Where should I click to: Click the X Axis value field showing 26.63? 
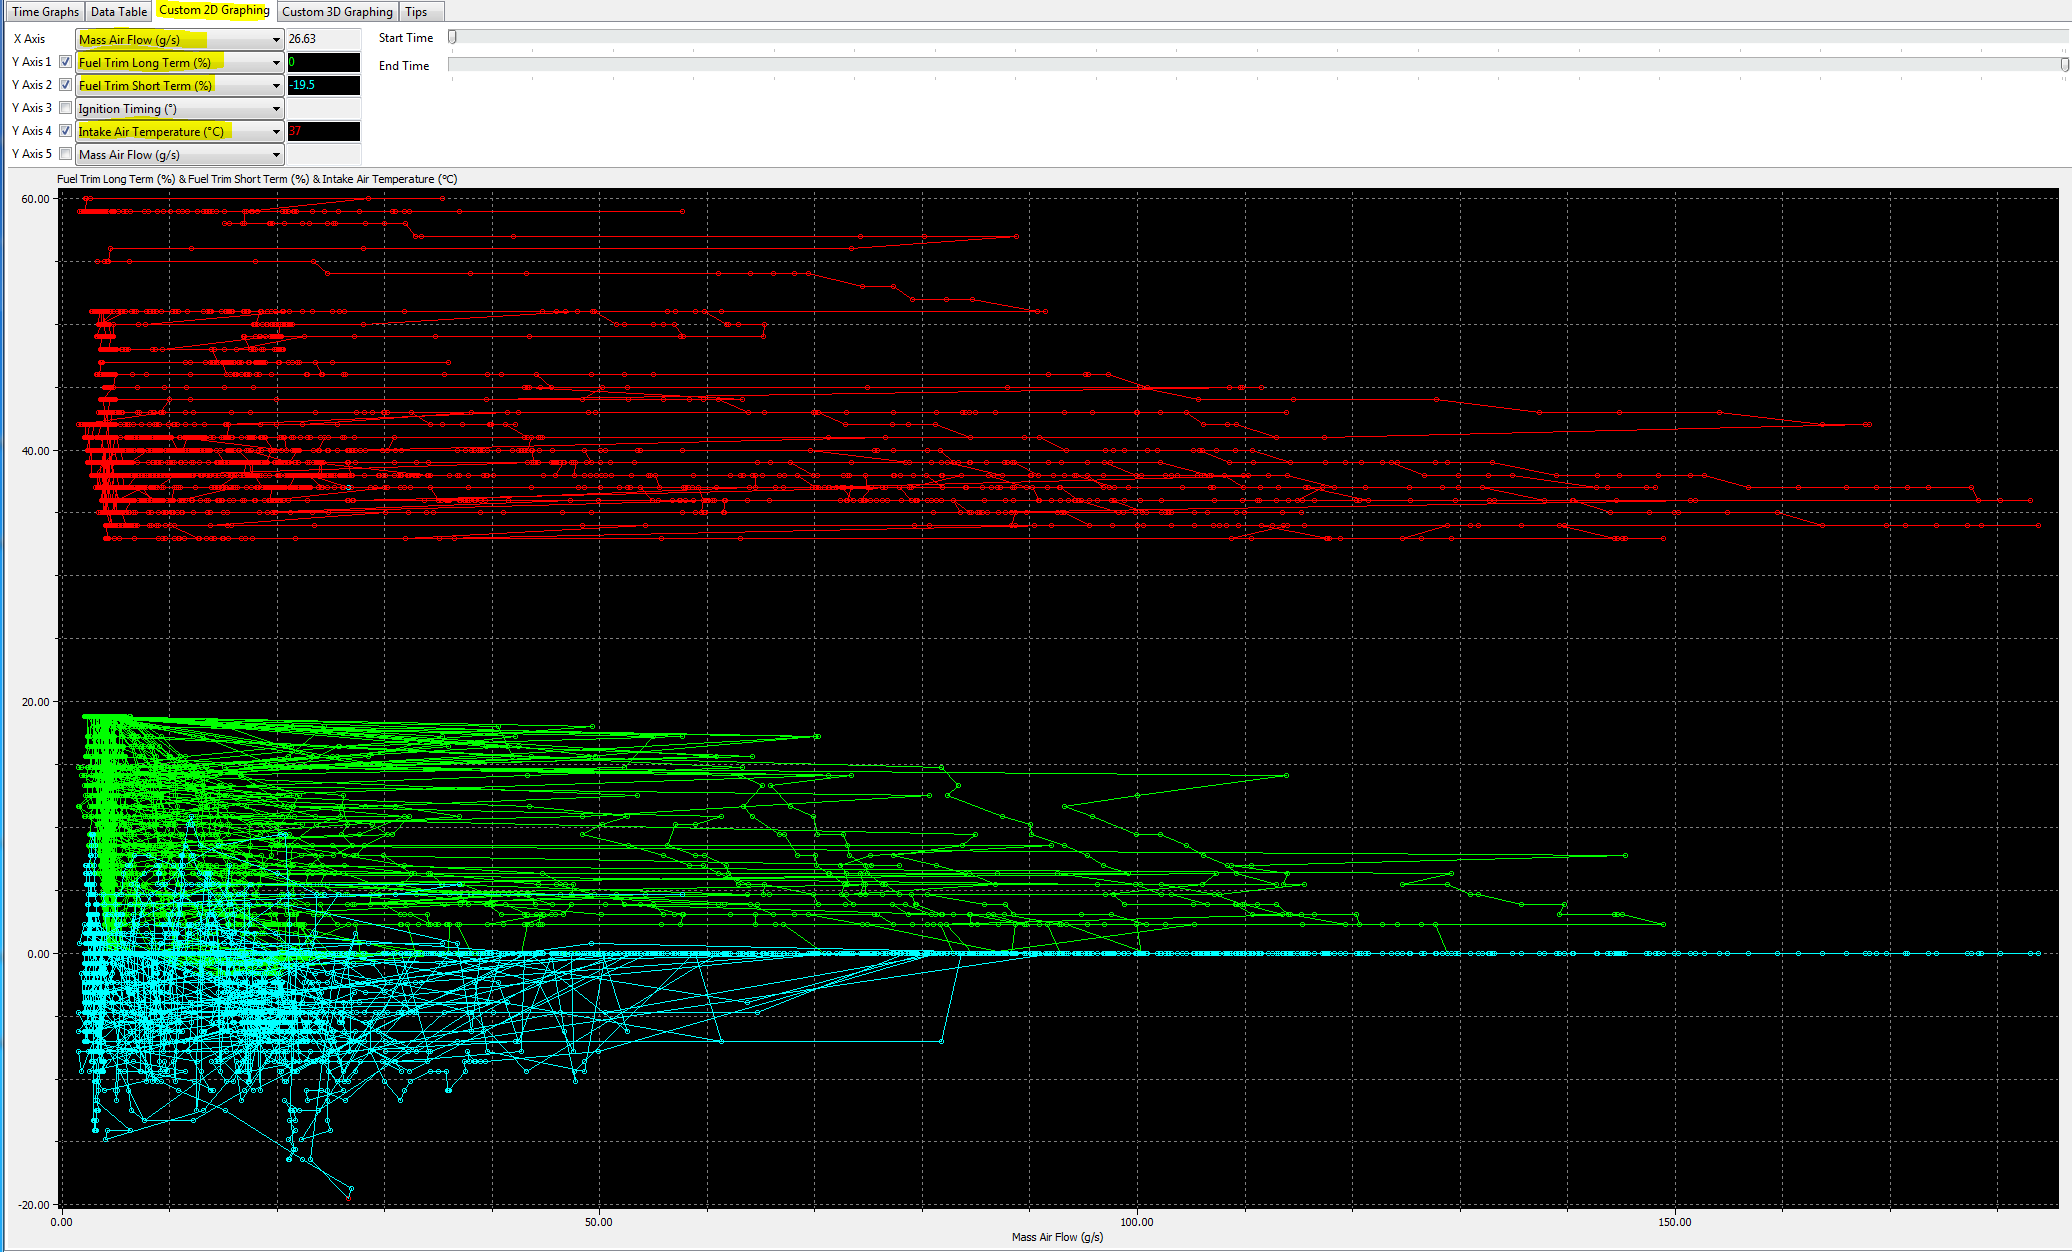pyautogui.click(x=323, y=39)
